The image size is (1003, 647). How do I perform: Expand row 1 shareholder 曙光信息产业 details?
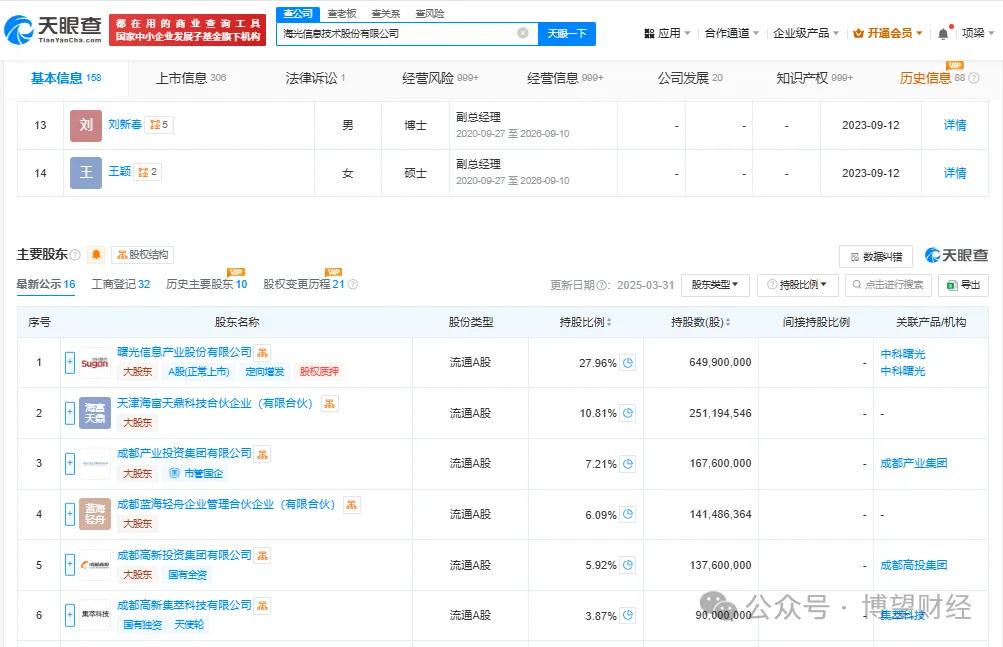click(70, 362)
